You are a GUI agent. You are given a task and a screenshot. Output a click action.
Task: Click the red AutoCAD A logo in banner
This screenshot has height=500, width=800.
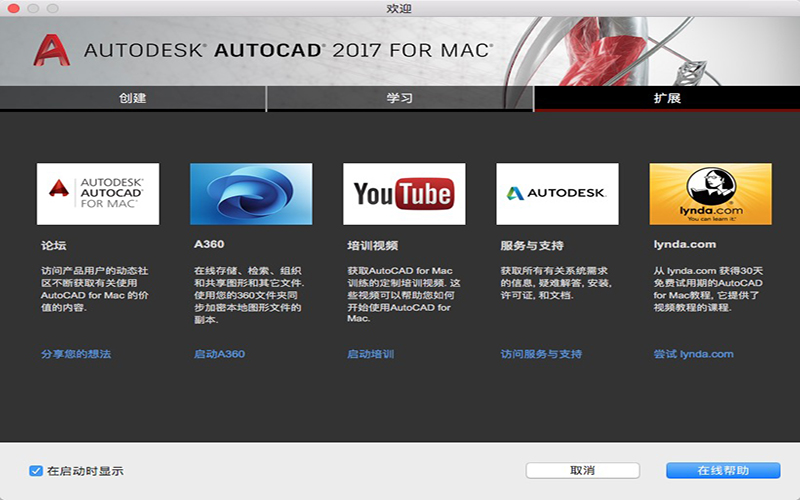(52, 50)
